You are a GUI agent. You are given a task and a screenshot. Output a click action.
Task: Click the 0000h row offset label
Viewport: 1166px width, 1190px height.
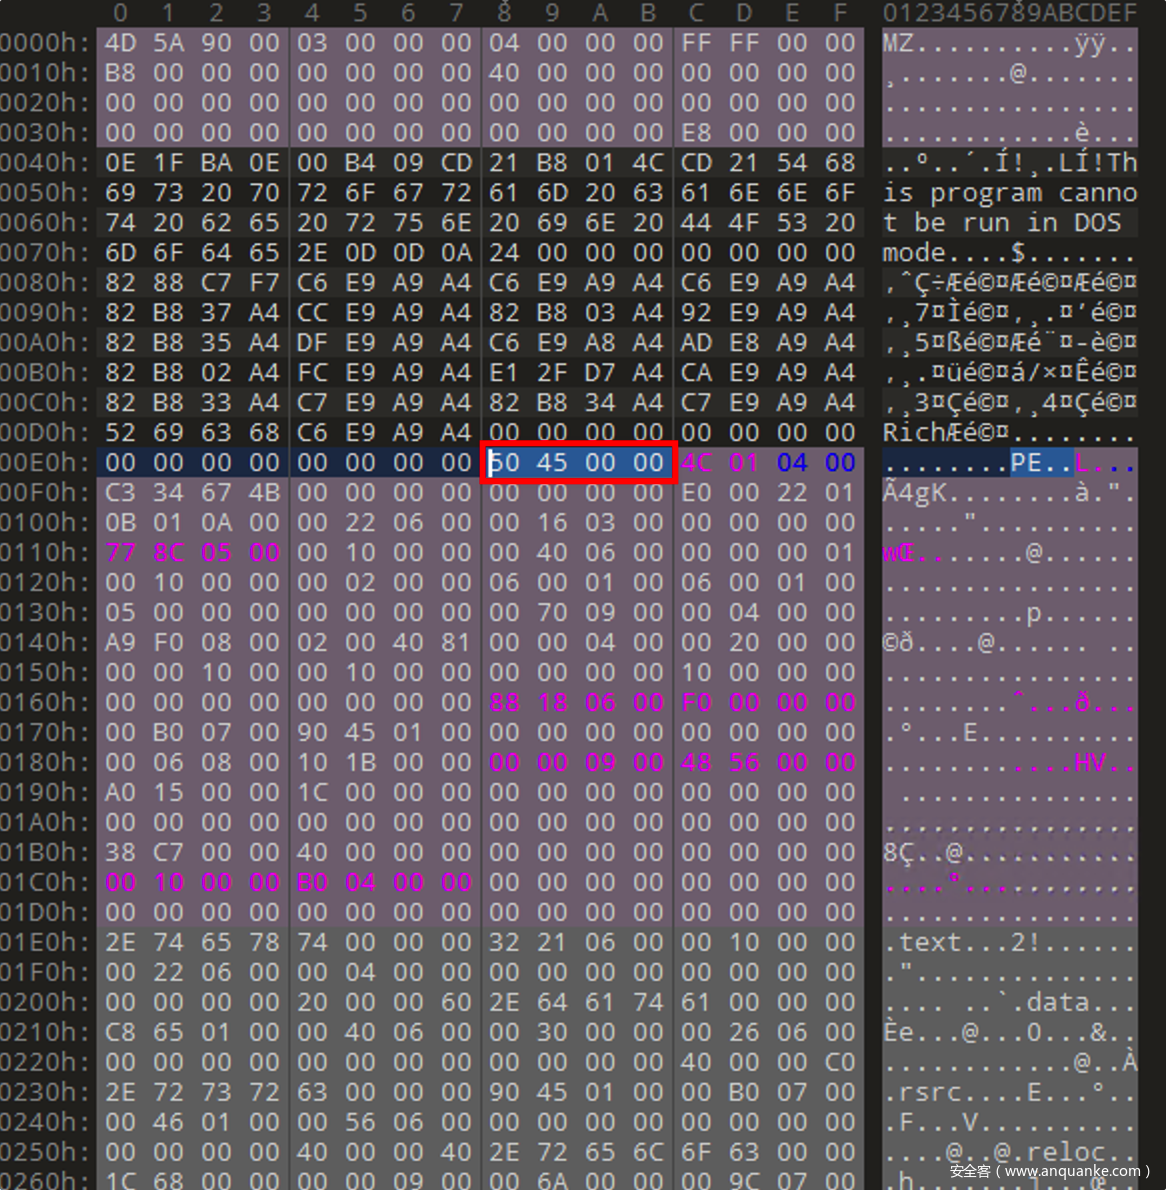pyautogui.click(x=46, y=43)
